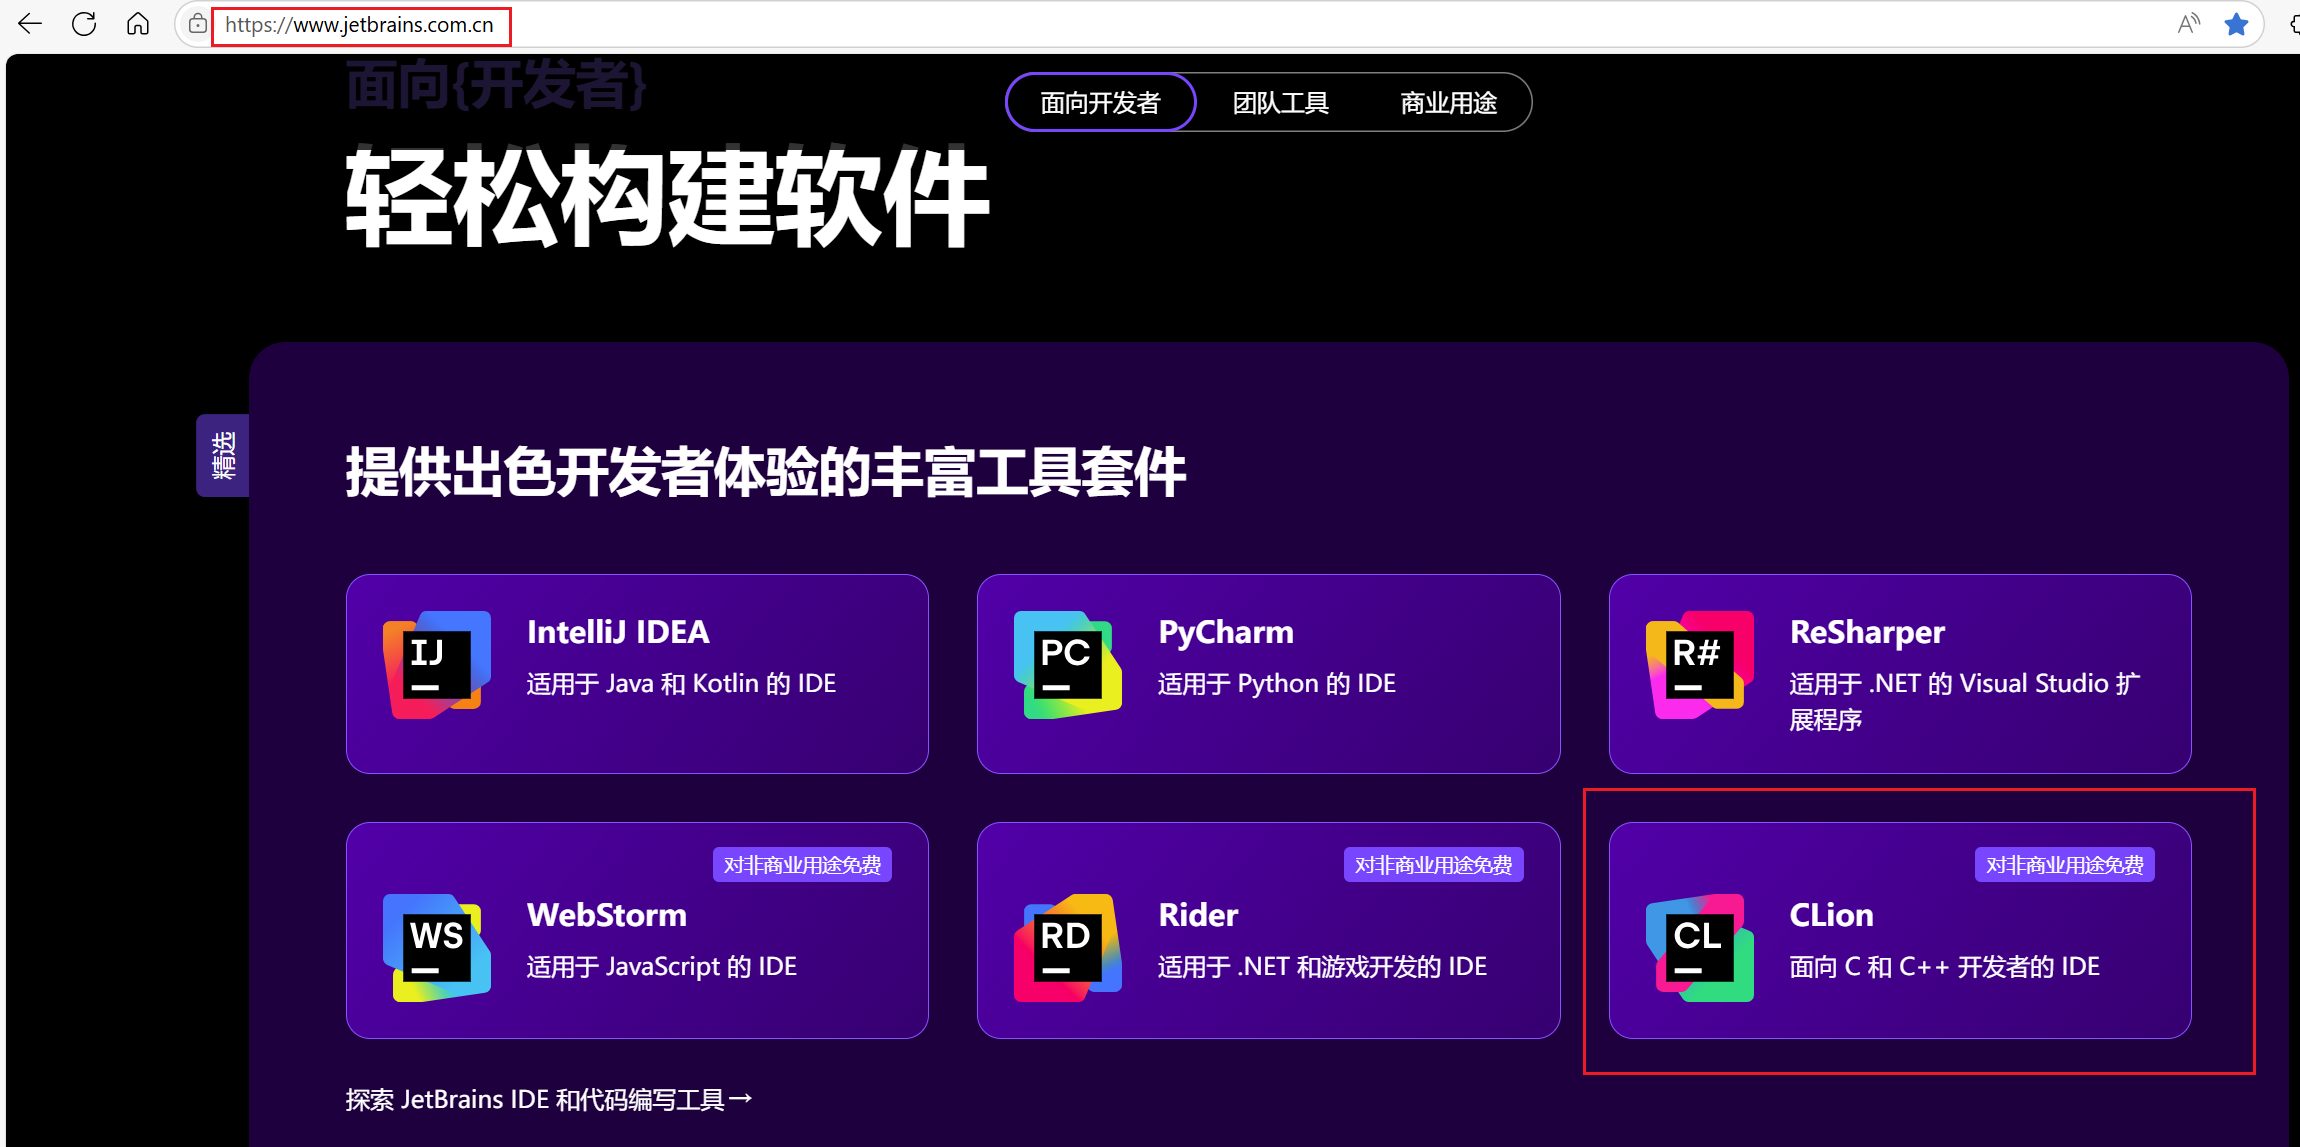2300x1147 pixels.
Task: Click WebStorm's 对非商业用途免费 badge
Action: (x=802, y=865)
